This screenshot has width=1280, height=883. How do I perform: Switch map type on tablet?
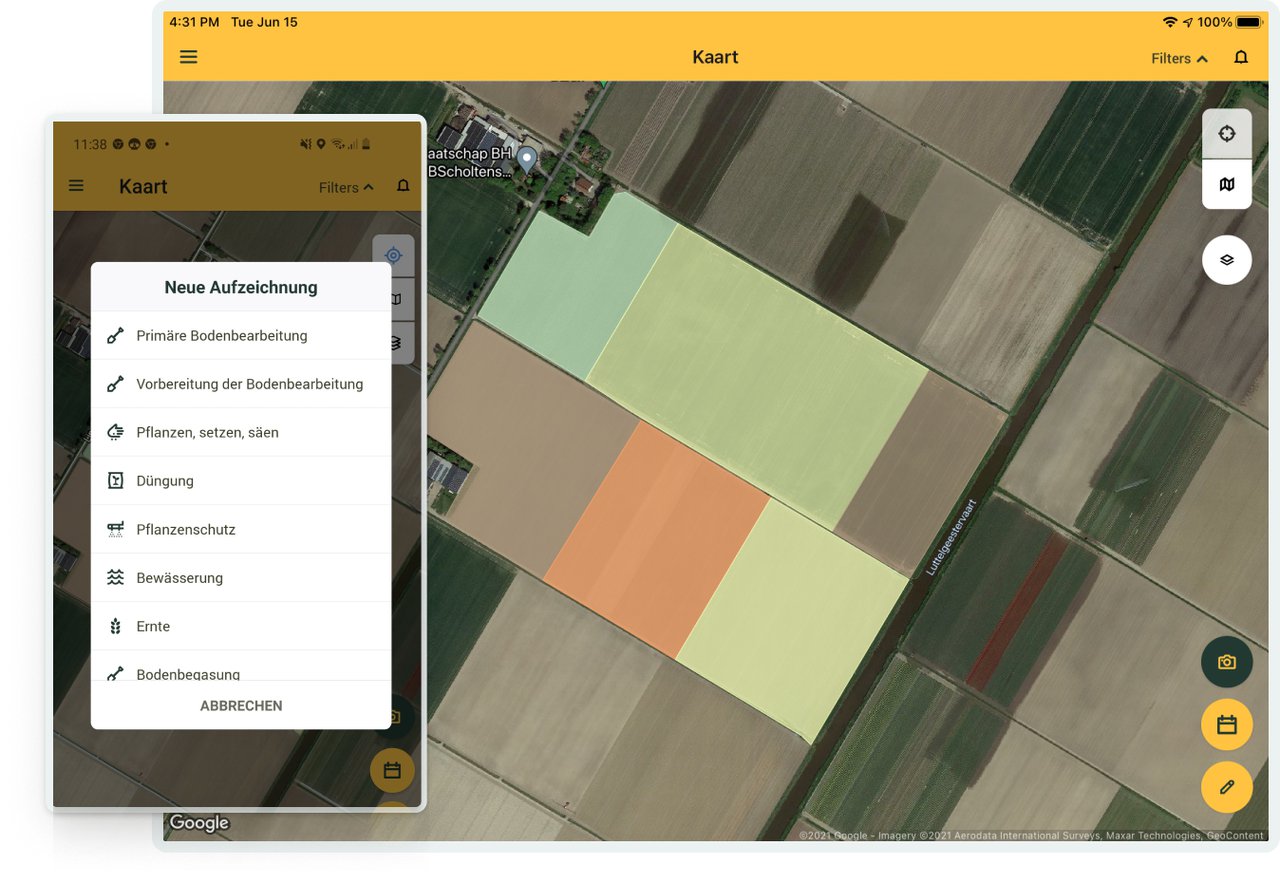1227,184
